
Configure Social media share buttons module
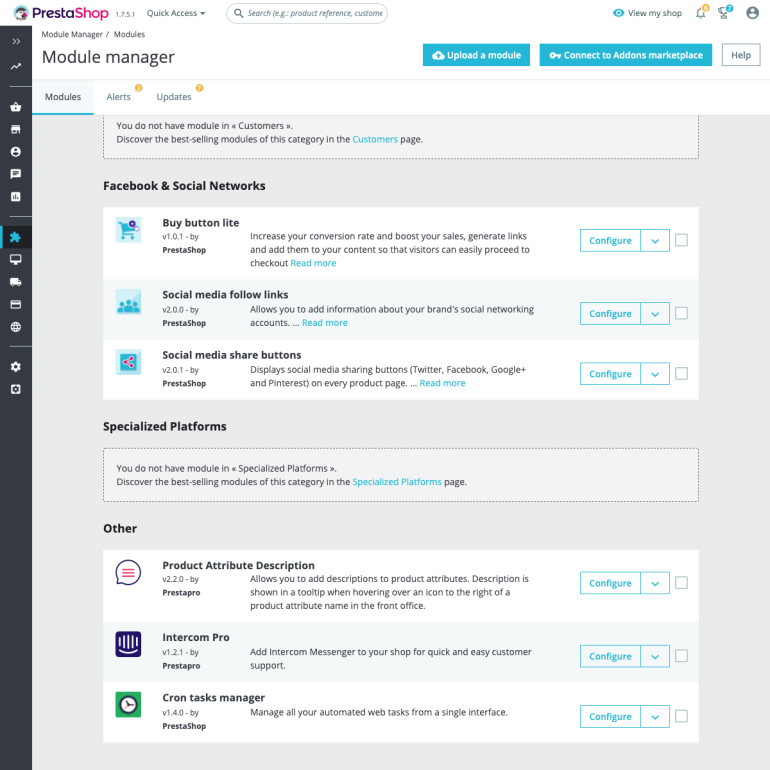click(610, 374)
